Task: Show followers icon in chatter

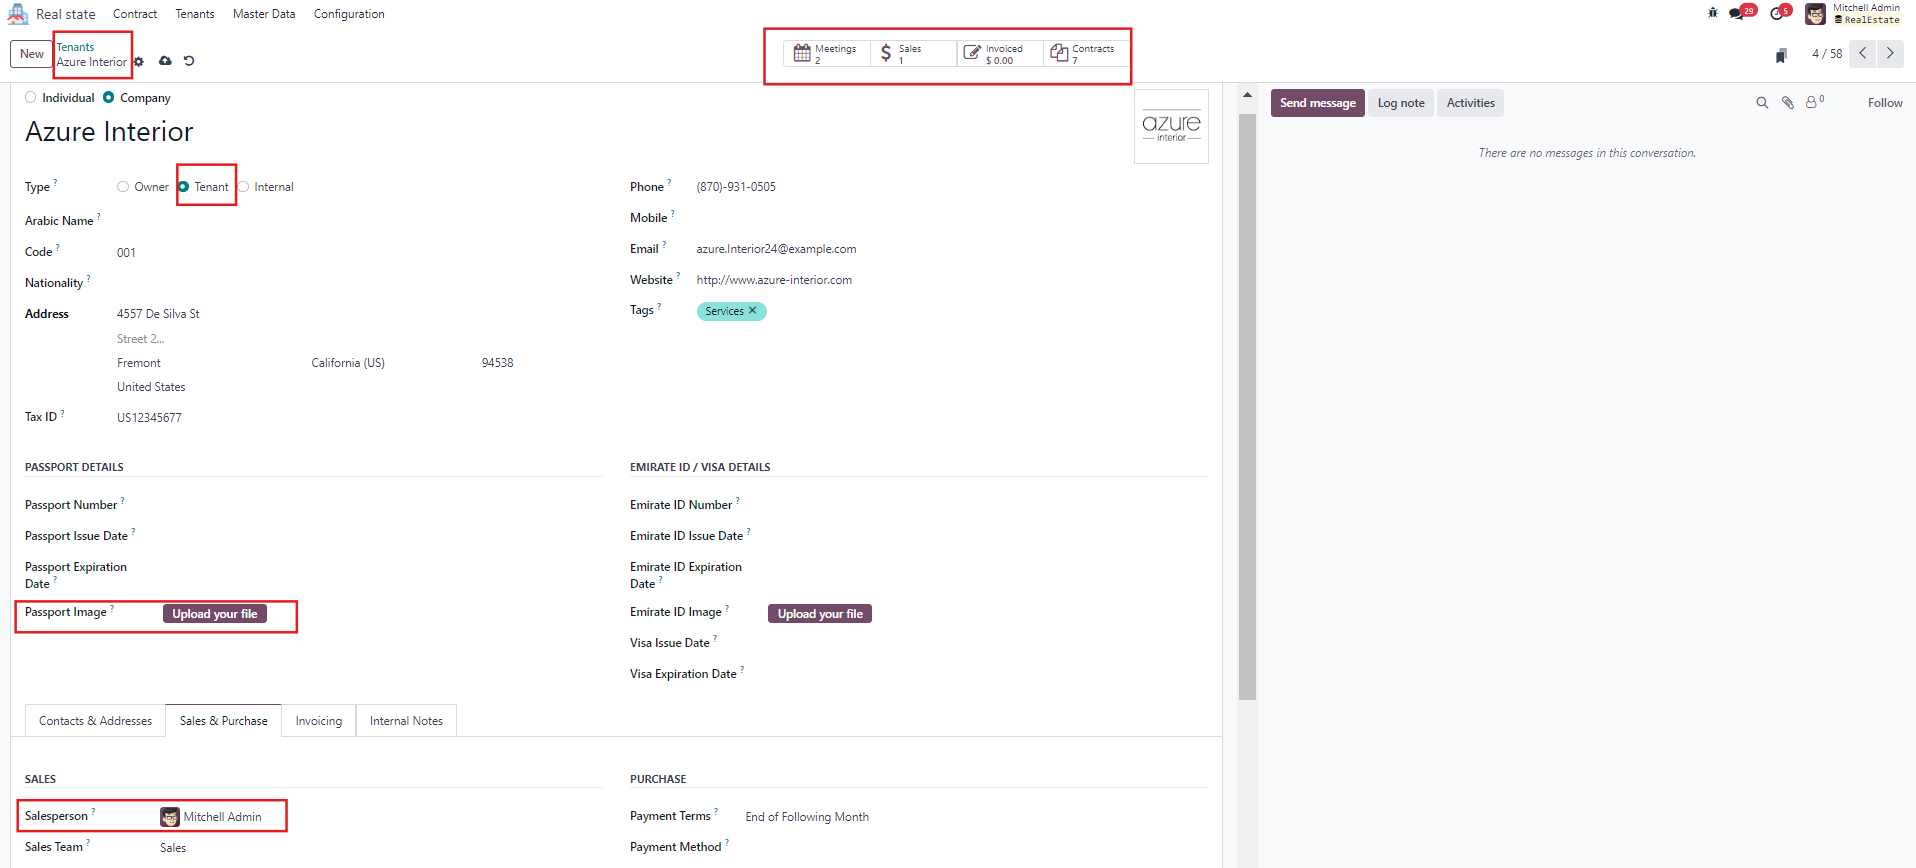Action: coord(1814,102)
